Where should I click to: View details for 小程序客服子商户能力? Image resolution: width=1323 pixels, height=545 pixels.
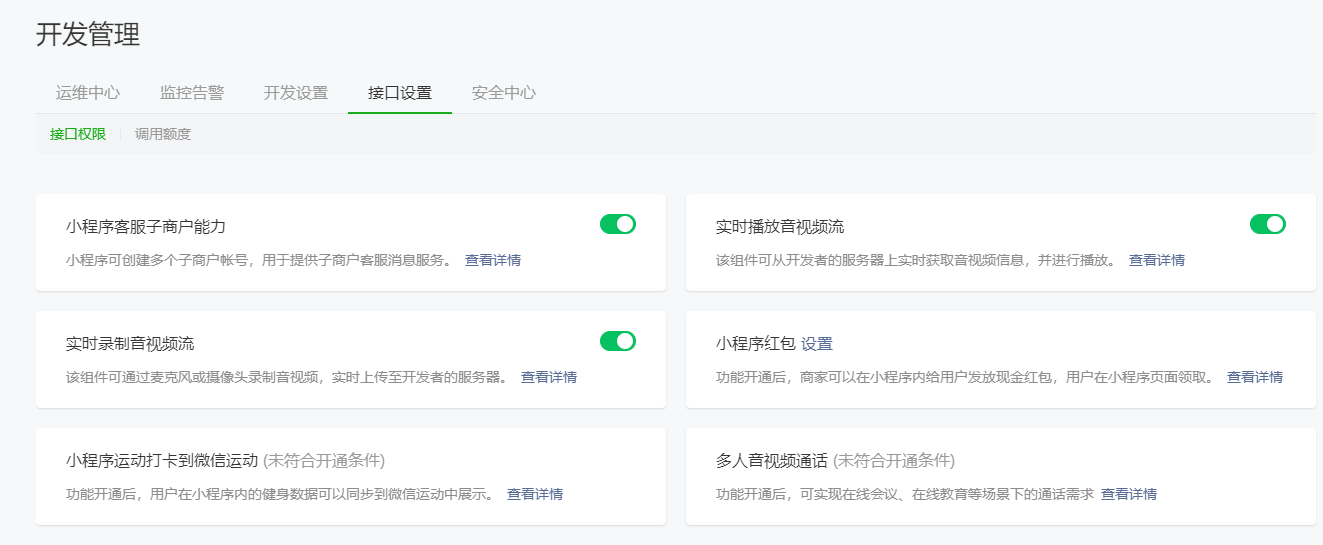(493, 260)
